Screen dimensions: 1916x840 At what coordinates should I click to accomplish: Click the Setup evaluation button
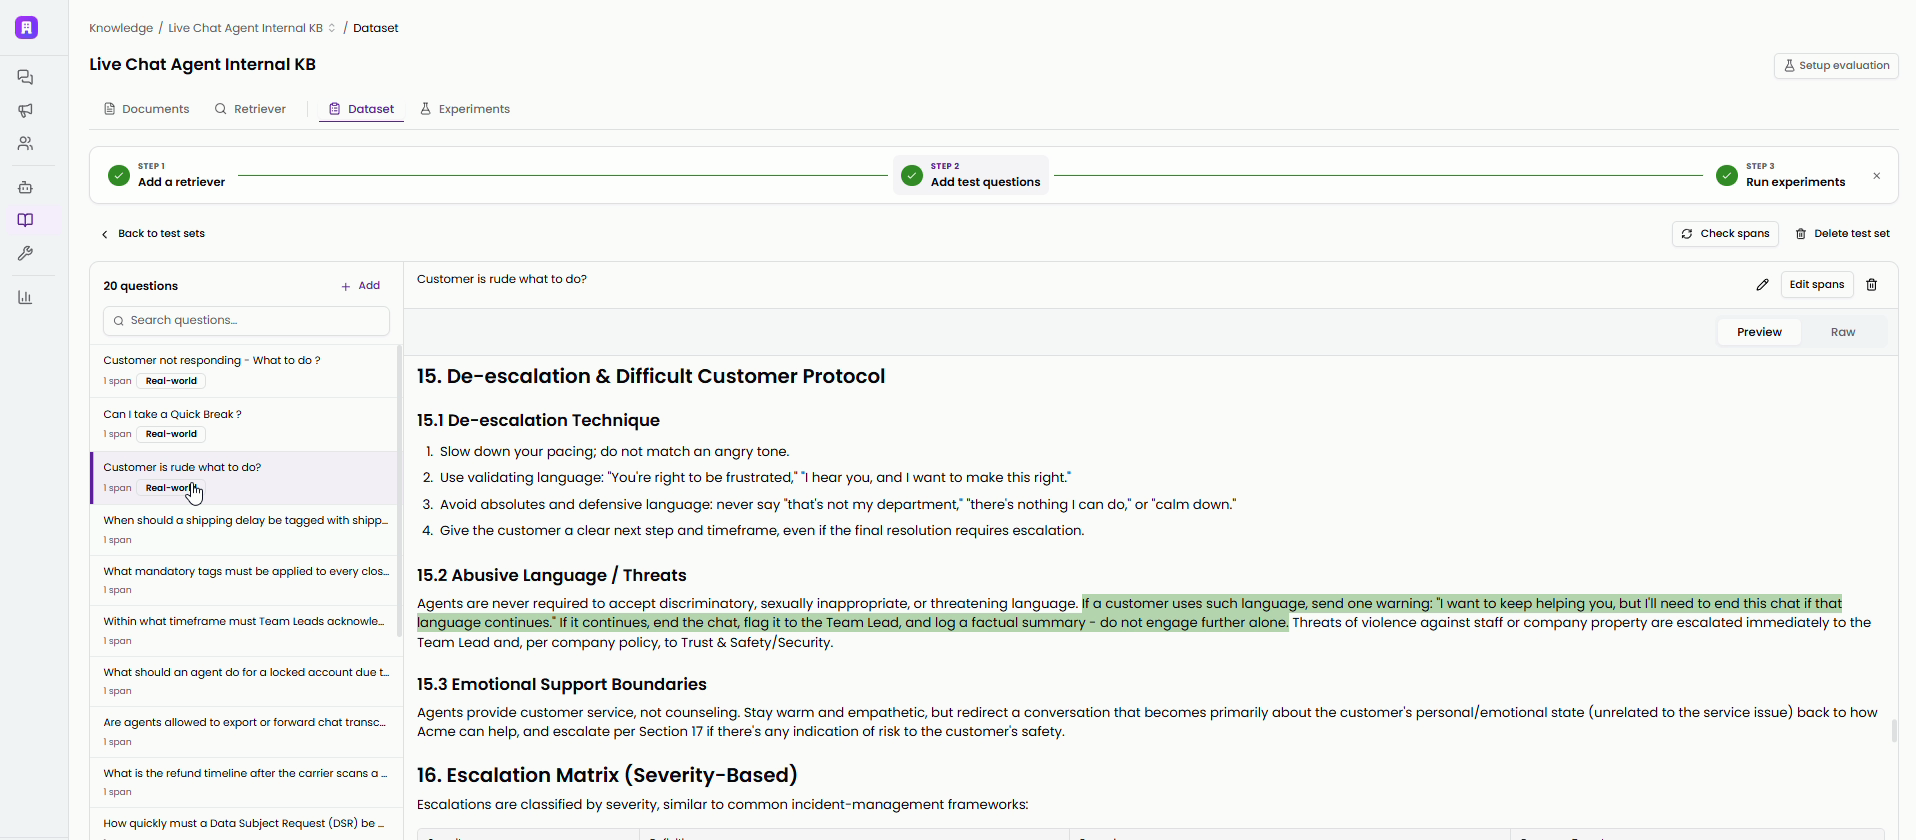tap(1836, 66)
